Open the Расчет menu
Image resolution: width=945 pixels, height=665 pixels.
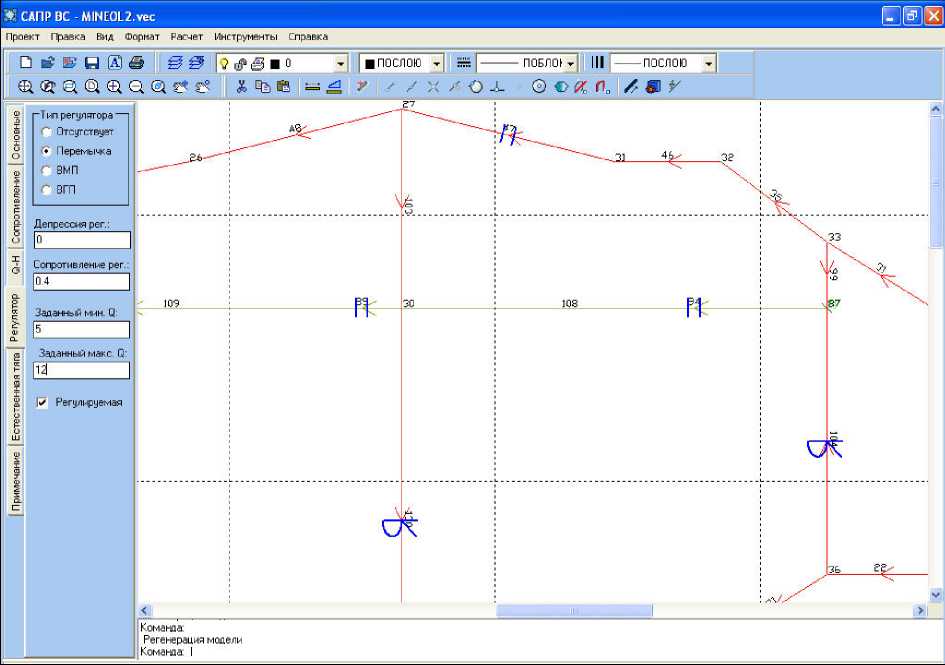pos(186,36)
